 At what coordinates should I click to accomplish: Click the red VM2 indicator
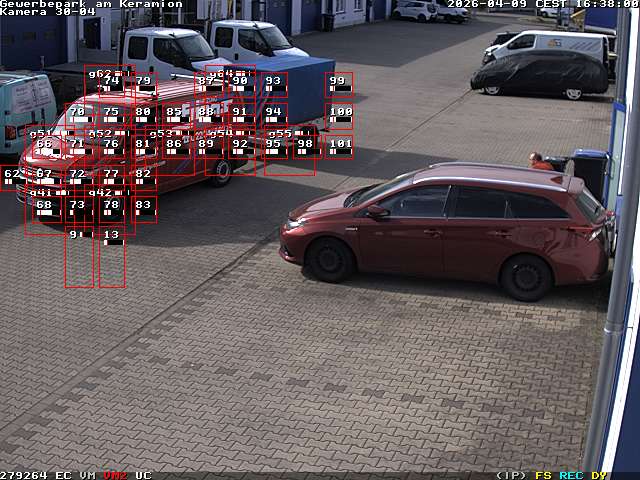115,475
